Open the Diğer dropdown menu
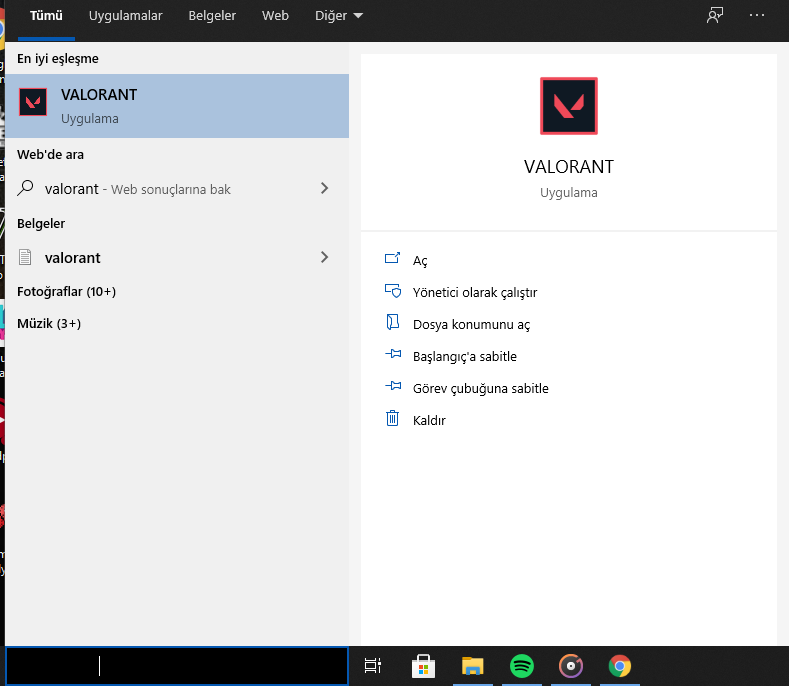Screen dimensions: 789x686 coord(339,16)
